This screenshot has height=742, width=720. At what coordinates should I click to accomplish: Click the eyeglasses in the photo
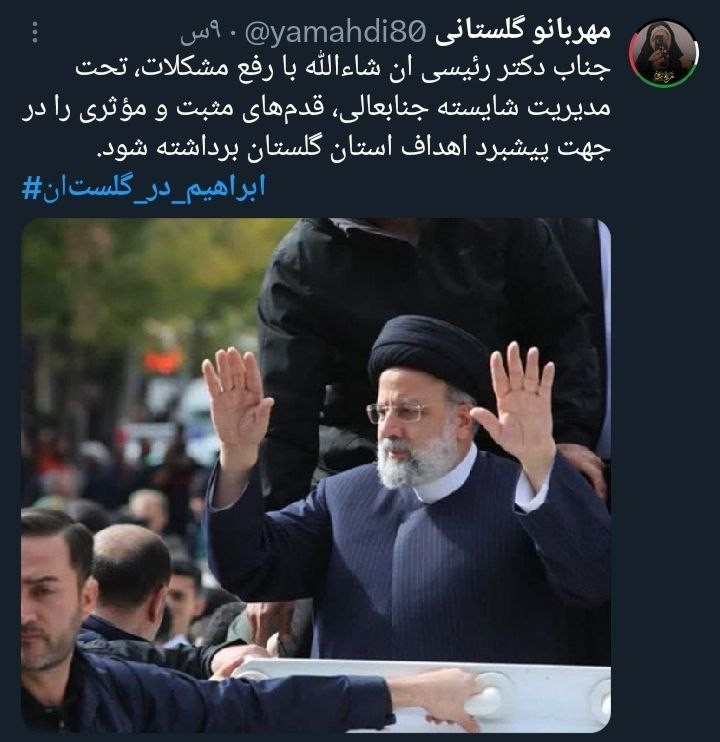pyautogui.click(x=396, y=413)
